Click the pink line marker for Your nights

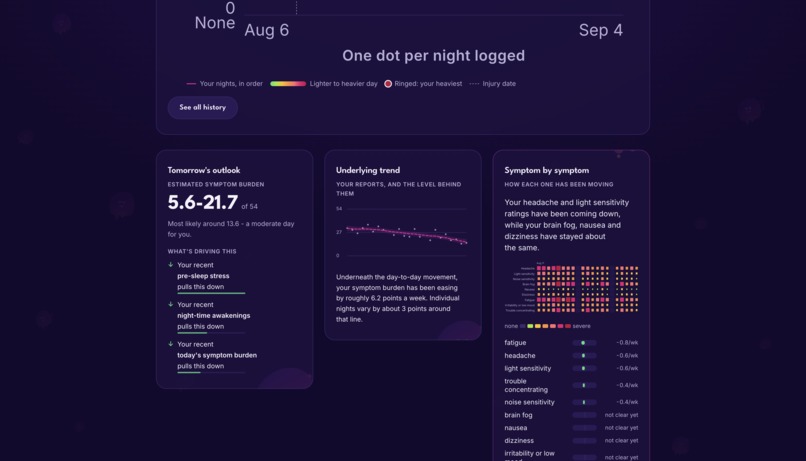point(191,84)
